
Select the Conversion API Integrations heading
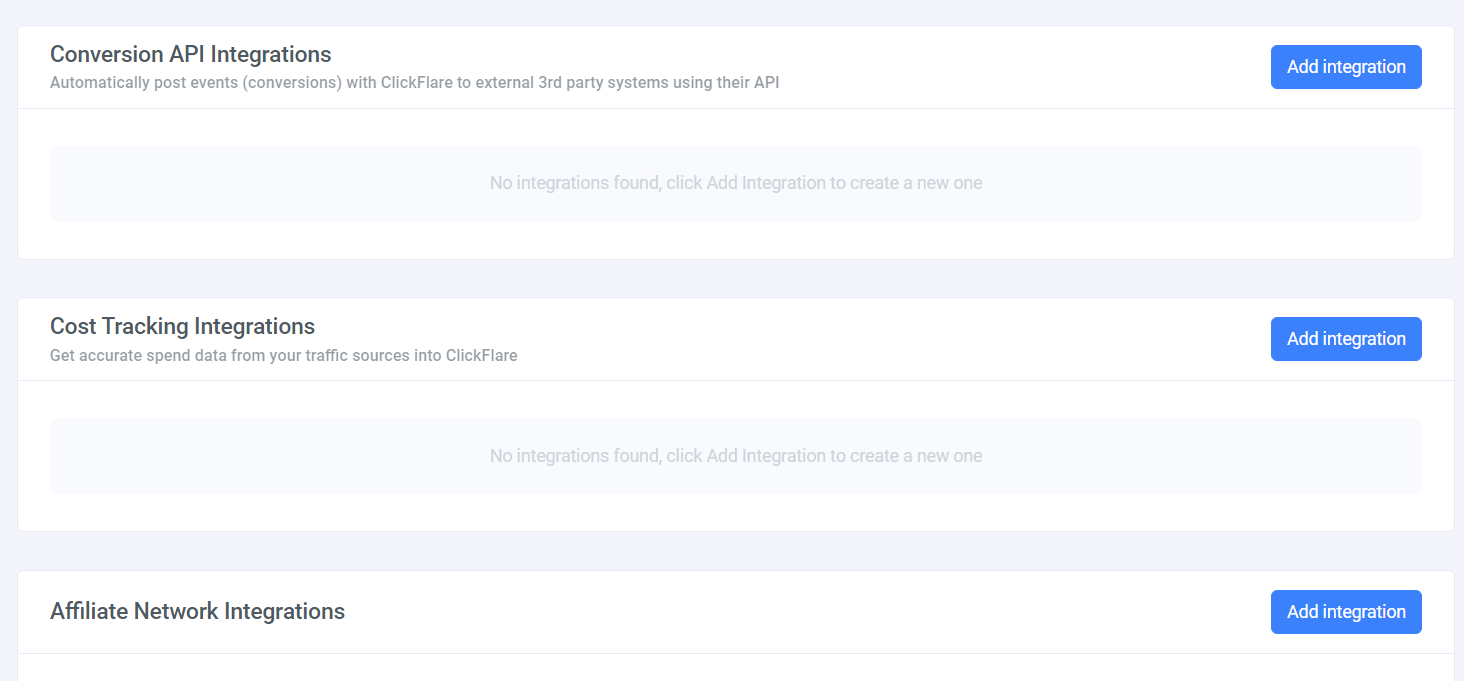coord(191,54)
